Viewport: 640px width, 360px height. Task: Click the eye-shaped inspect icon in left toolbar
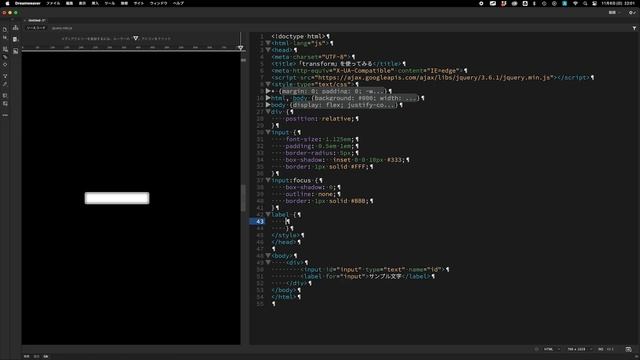click(x=5, y=64)
